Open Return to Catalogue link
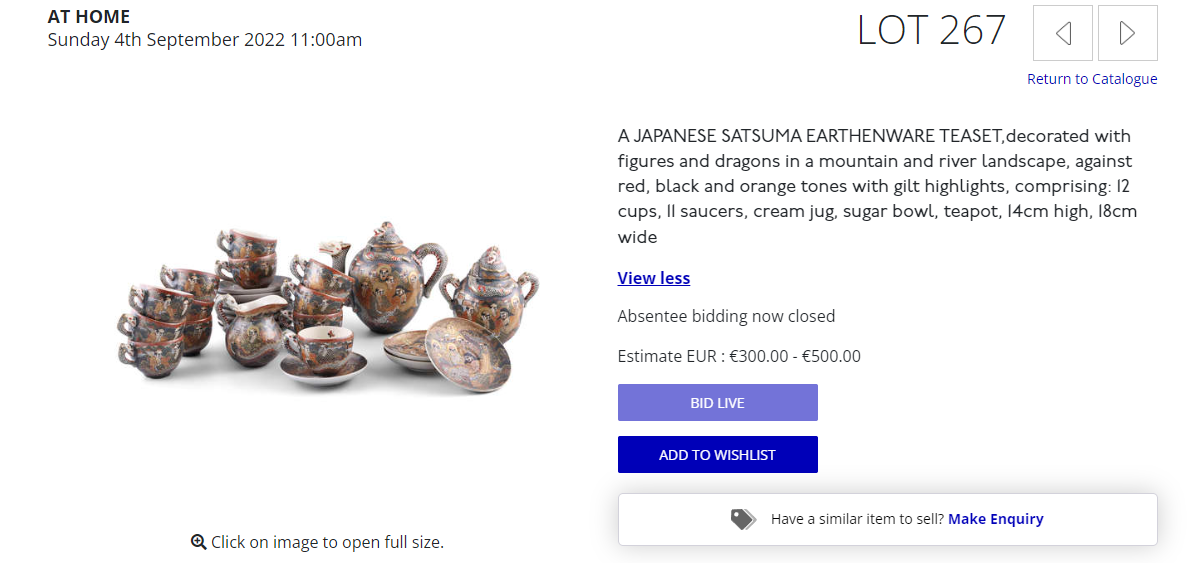This screenshot has height=563, width=1188. [x=1091, y=79]
